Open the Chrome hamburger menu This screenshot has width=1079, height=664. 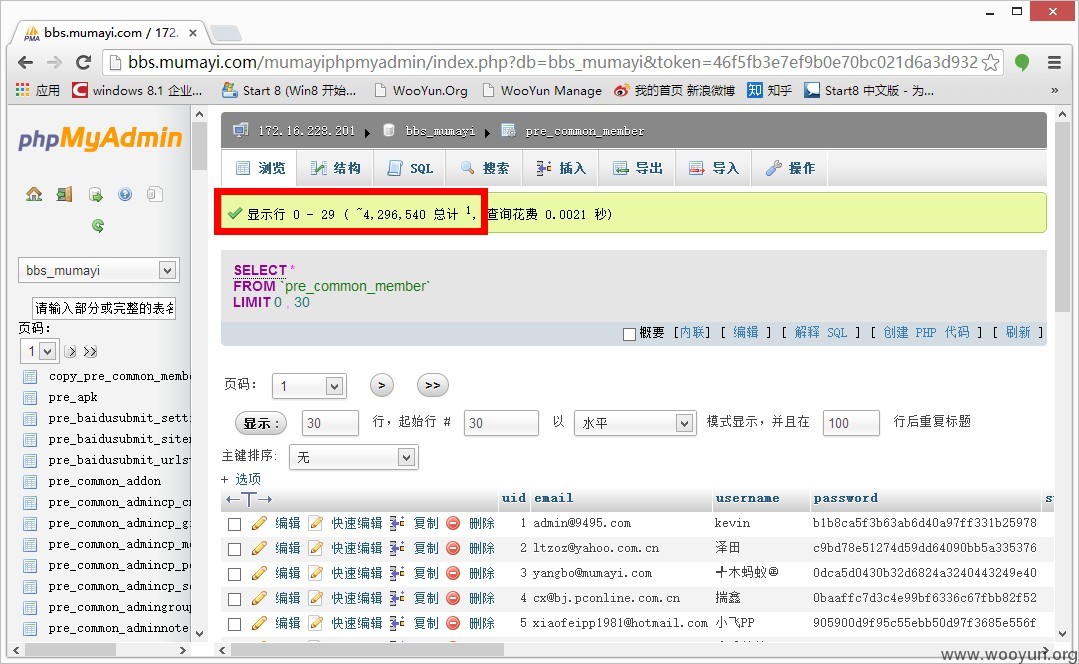click(1054, 63)
